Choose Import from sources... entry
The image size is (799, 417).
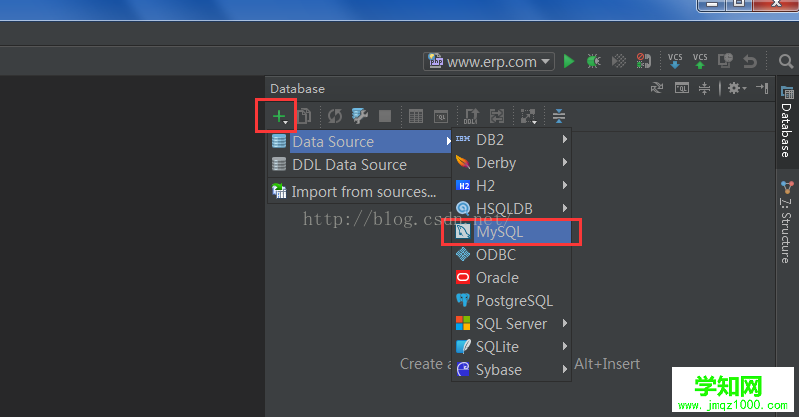pos(360,192)
